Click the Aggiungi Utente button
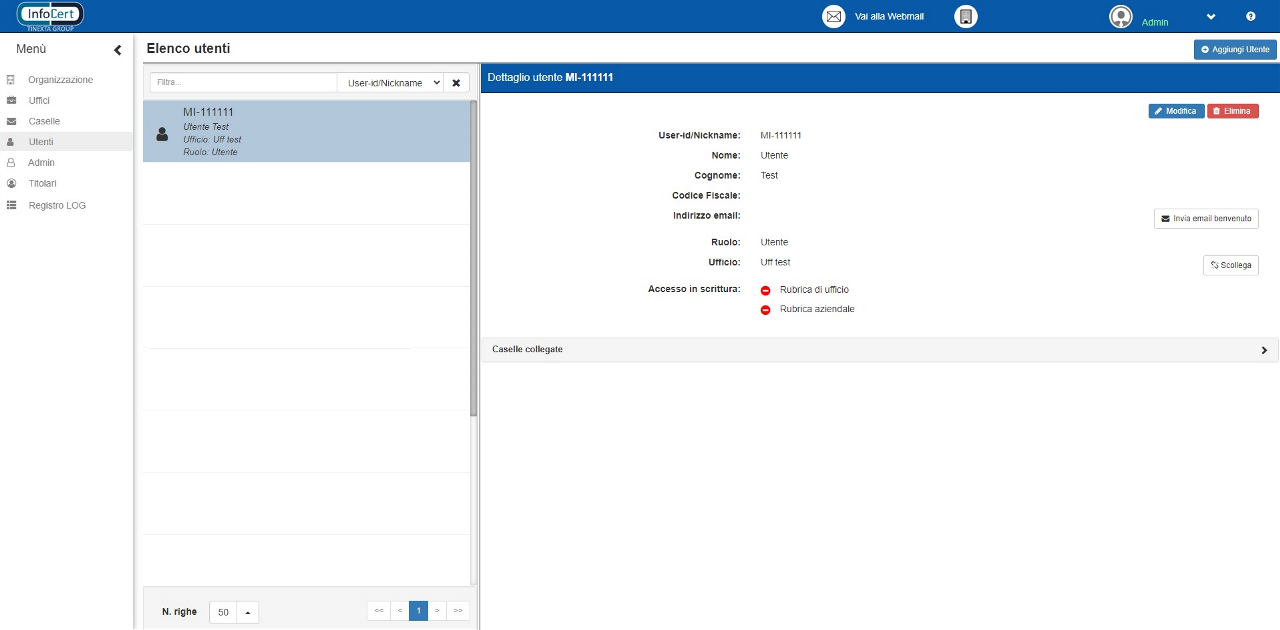 (x=1234, y=49)
